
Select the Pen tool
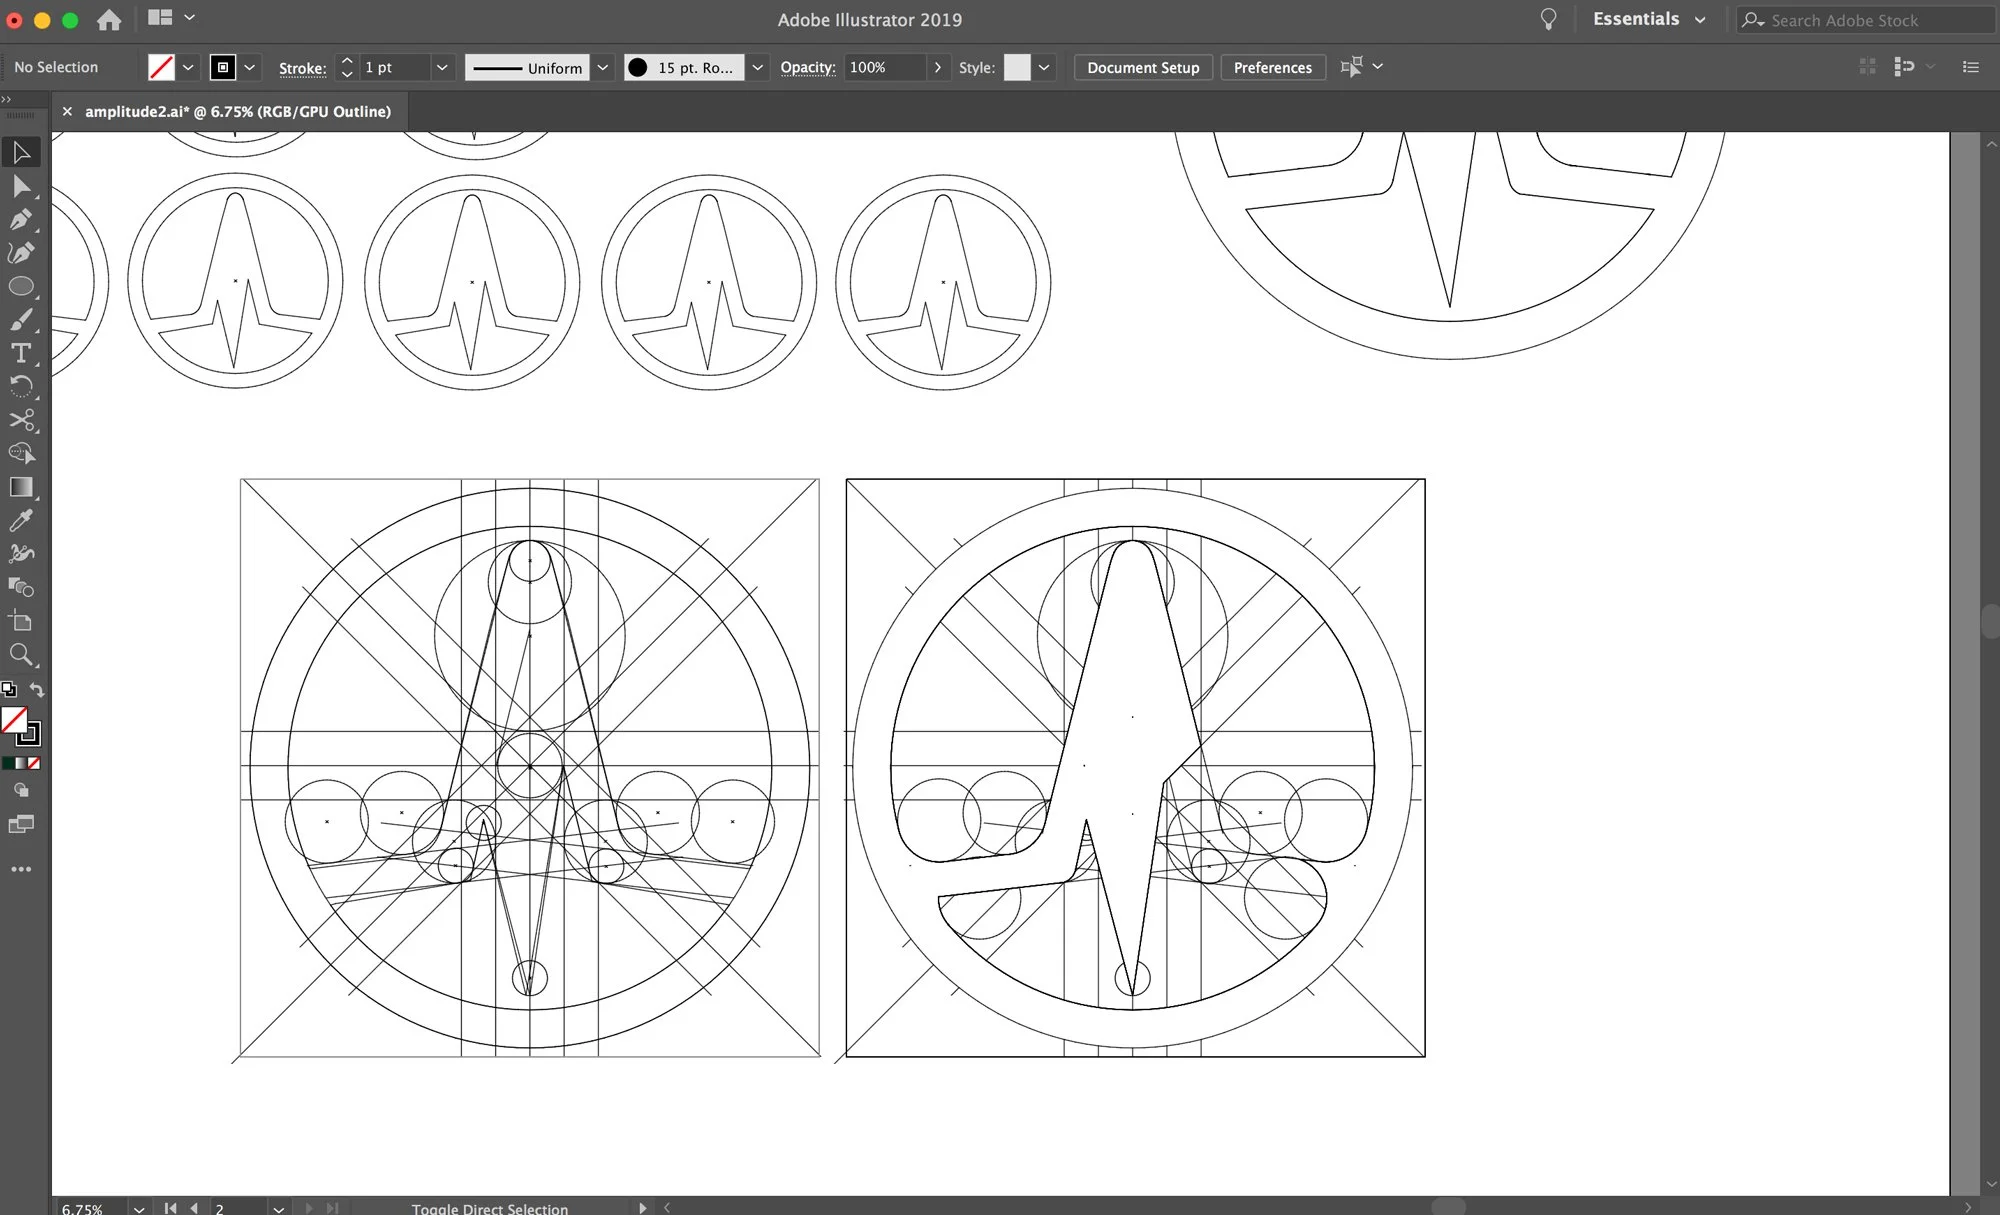pyautogui.click(x=21, y=219)
